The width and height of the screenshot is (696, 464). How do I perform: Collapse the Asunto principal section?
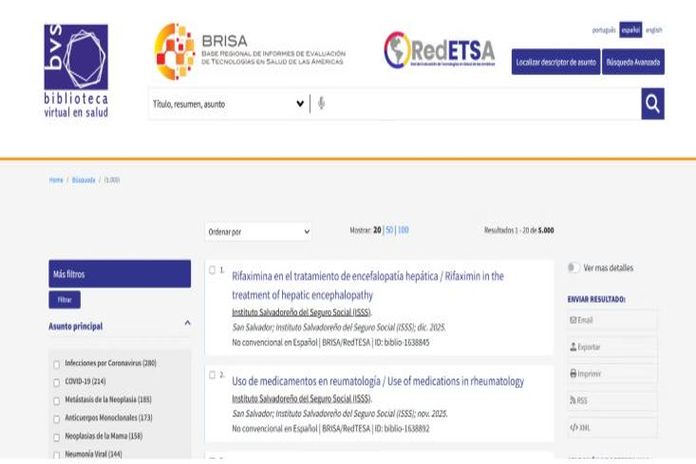[187, 324]
